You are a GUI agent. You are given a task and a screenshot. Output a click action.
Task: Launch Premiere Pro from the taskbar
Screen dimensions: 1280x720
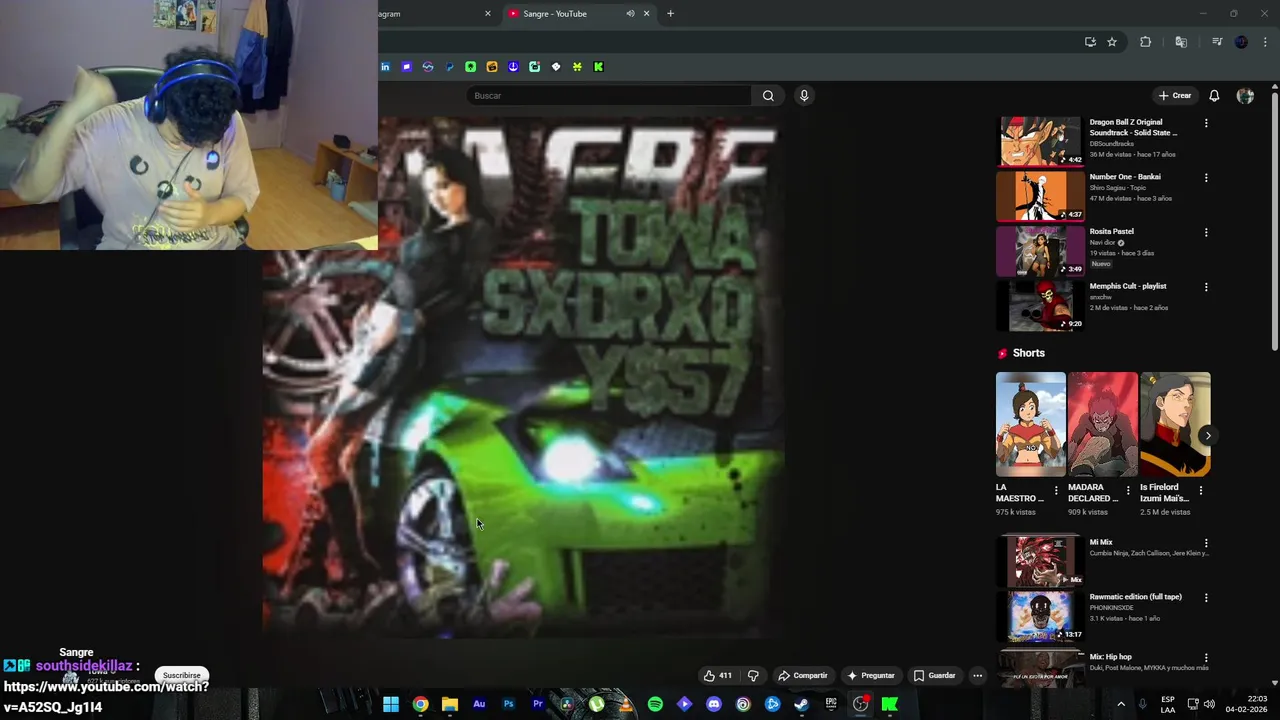(x=538, y=704)
